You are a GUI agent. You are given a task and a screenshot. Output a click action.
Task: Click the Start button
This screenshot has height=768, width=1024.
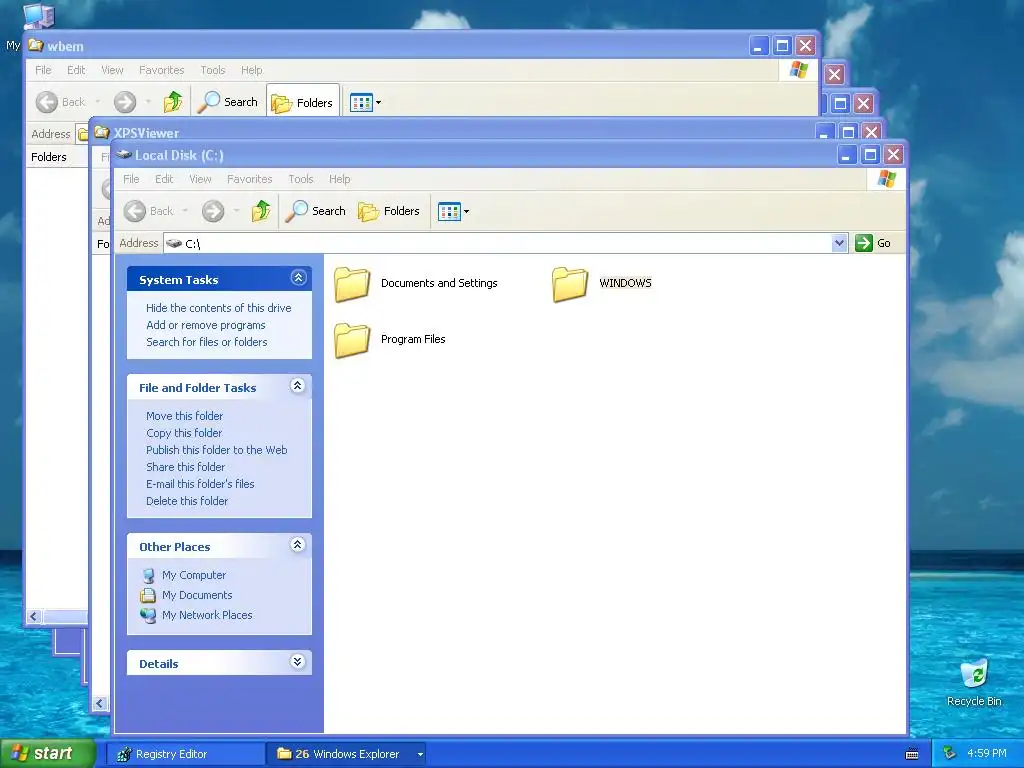coord(48,754)
